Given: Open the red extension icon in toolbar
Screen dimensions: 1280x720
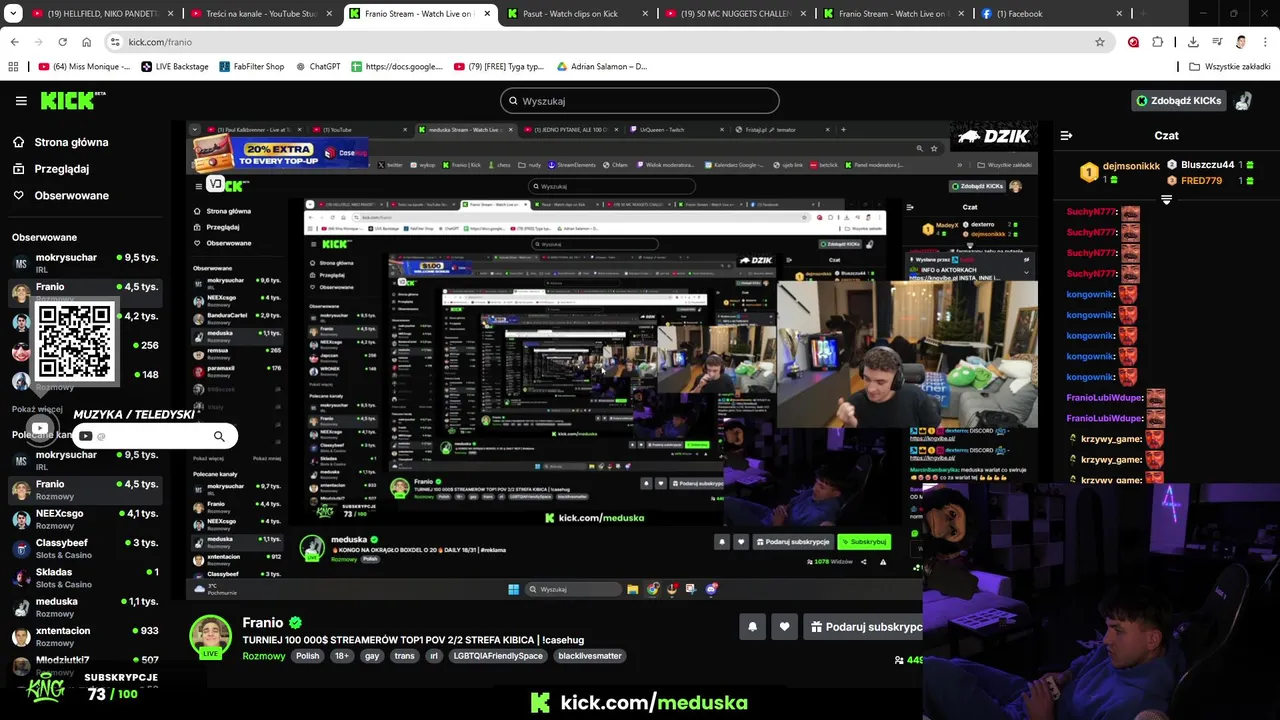Looking at the screenshot, I should (1133, 42).
